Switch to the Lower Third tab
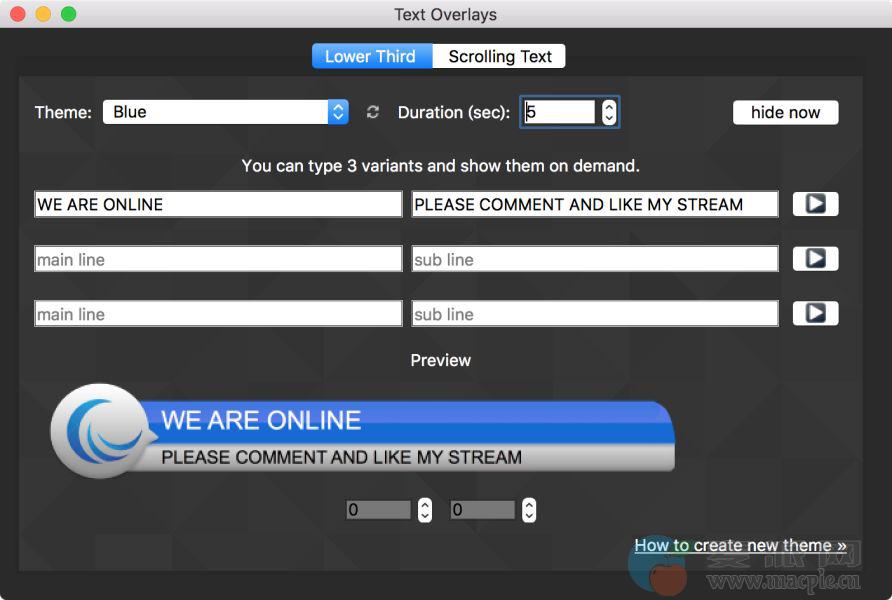This screenshot has height=600, width=892. point(371,56)
